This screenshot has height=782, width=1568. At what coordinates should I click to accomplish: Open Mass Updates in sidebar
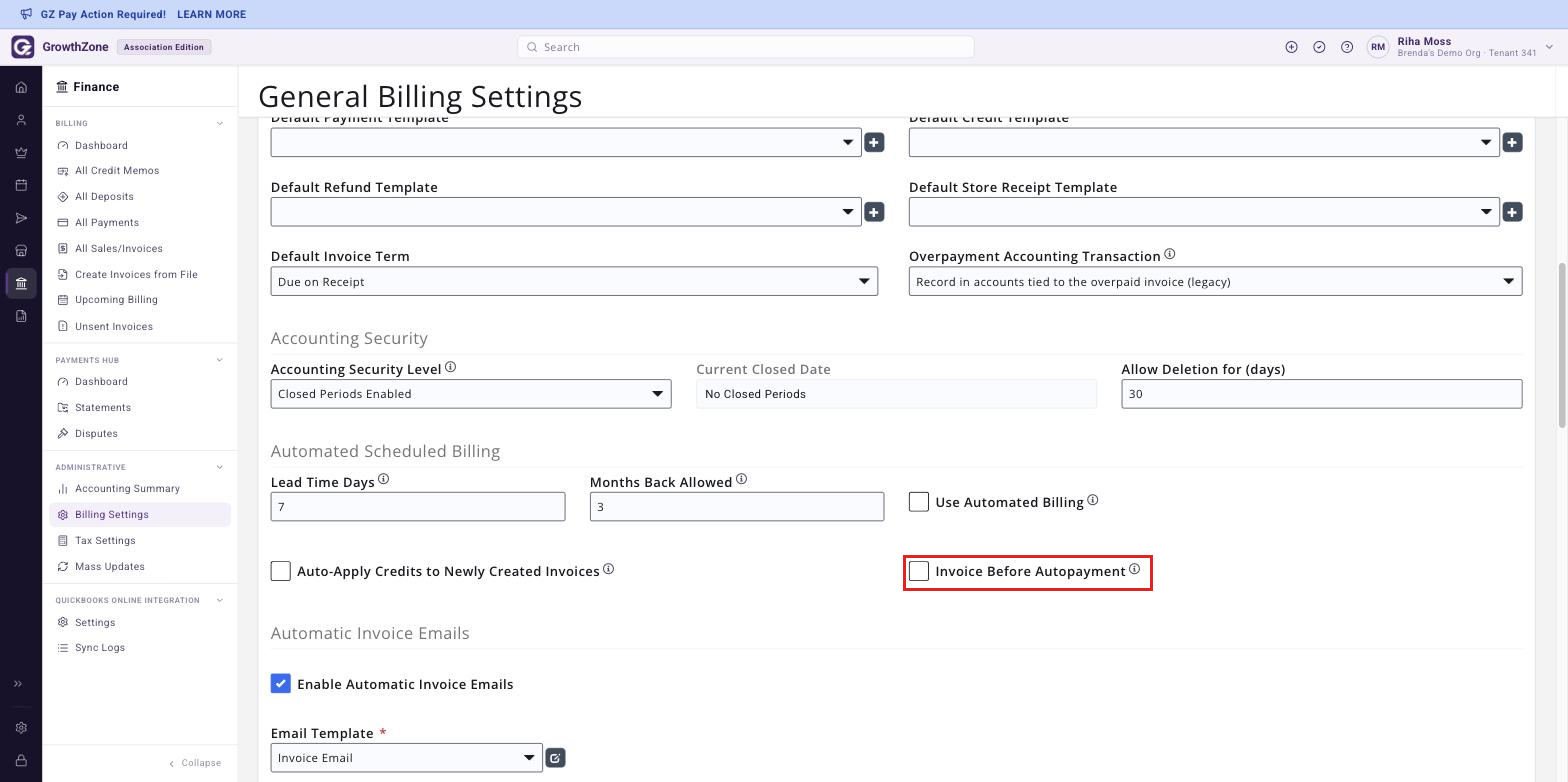pos(110,567)
